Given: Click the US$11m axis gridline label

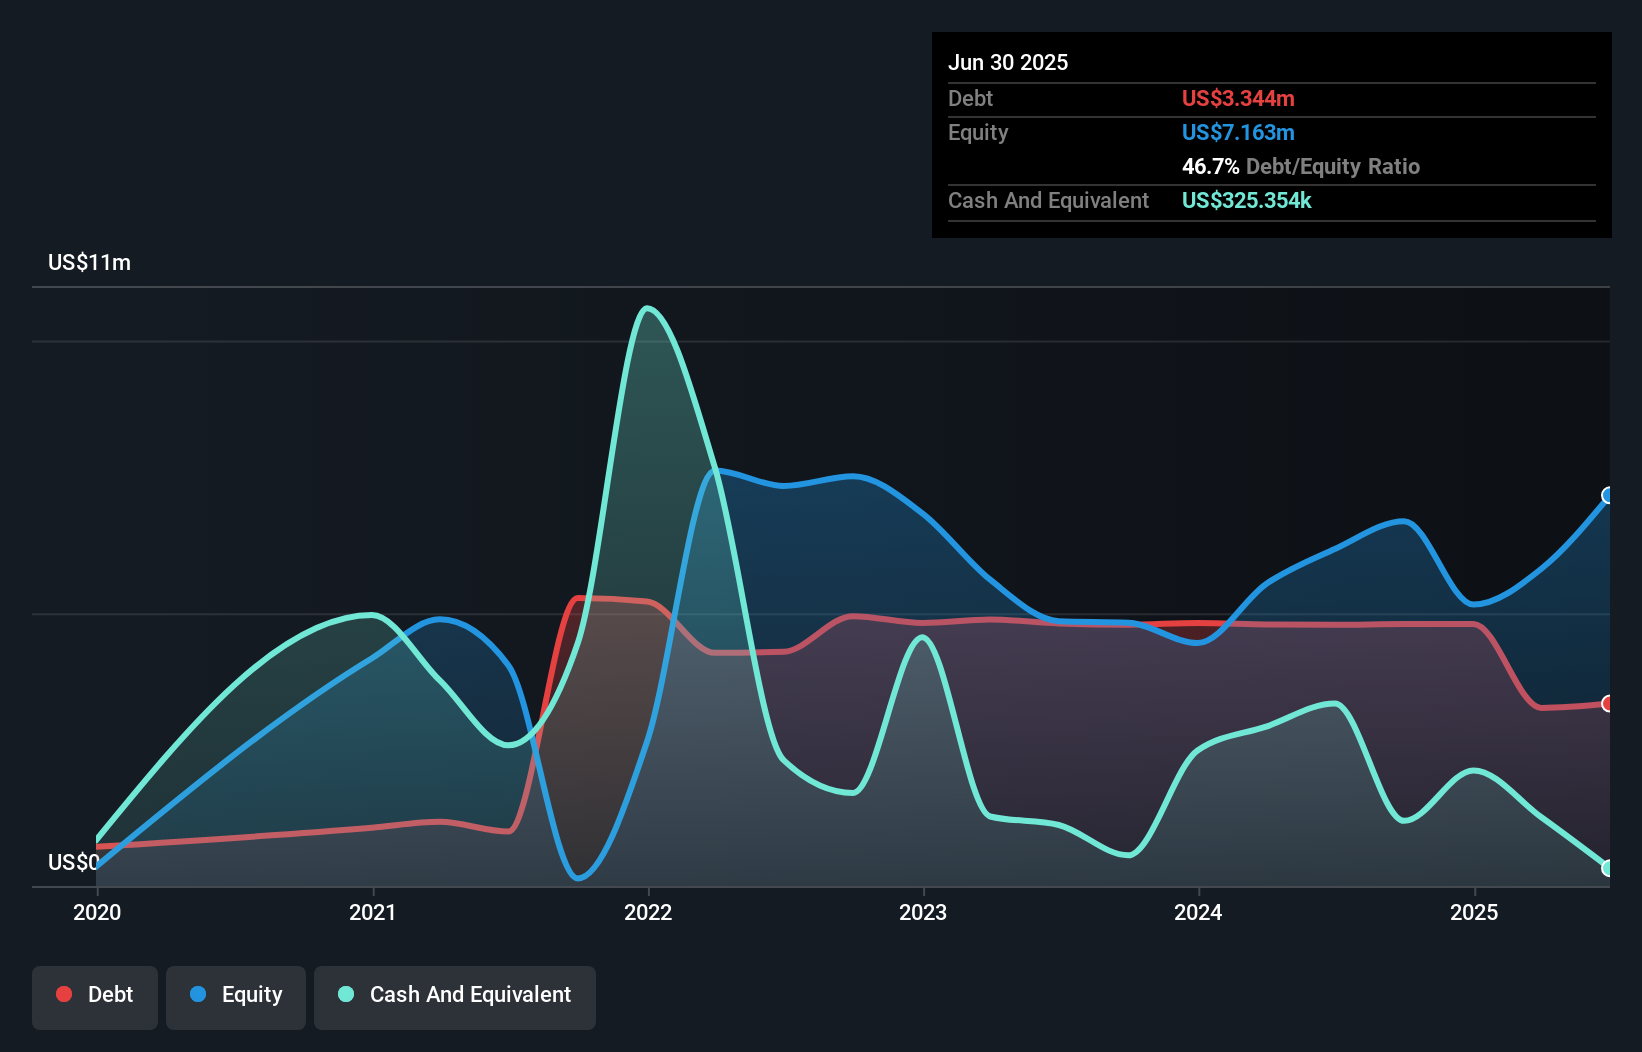Looking at the screenshot, I should pyautogui.click(x=89, y=262).
